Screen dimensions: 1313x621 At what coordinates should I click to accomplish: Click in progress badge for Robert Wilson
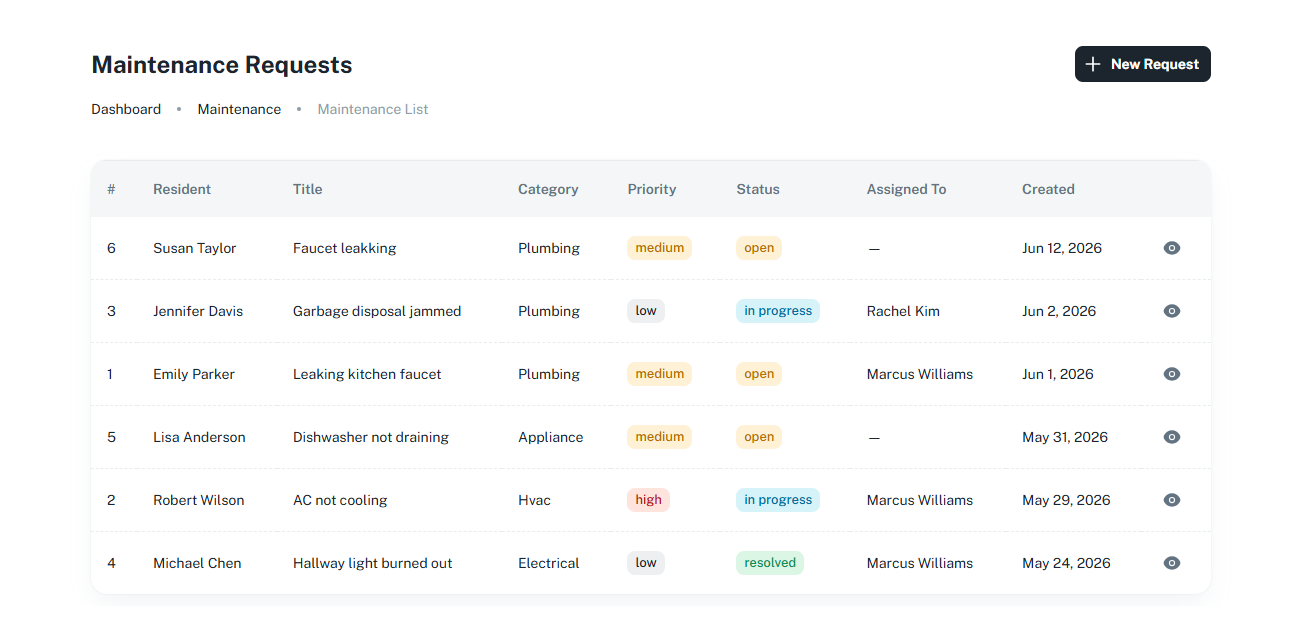coord(778,500)
